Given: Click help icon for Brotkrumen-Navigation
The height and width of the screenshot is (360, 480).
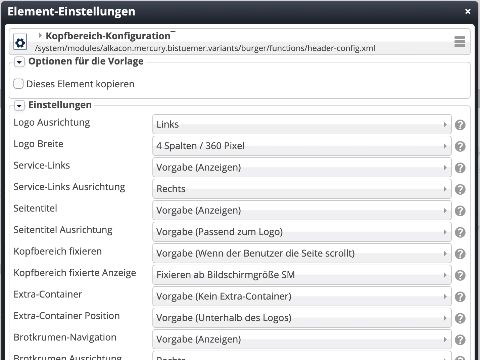Looking at the screenshot, I should (x=460, y=340).
